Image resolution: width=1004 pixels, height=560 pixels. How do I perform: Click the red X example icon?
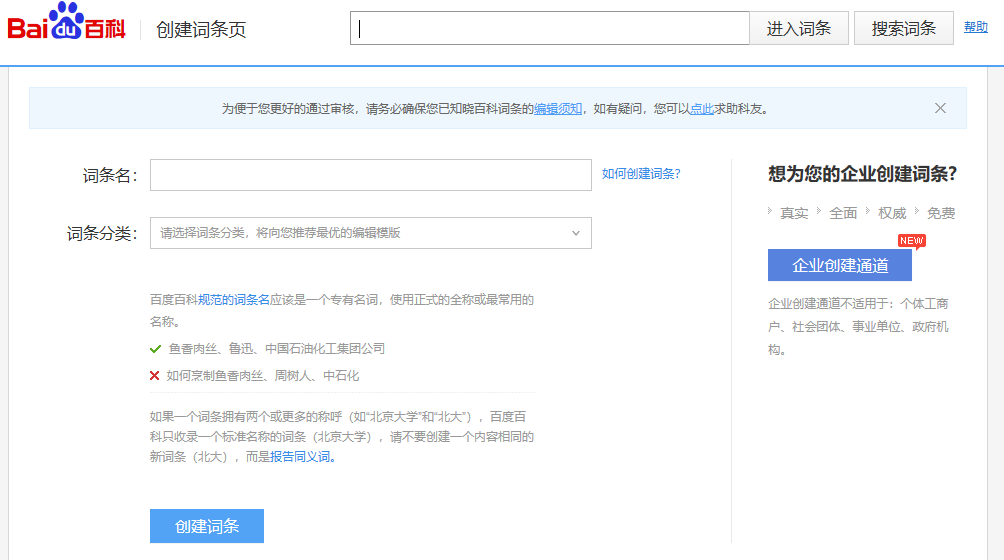[155, 376]
